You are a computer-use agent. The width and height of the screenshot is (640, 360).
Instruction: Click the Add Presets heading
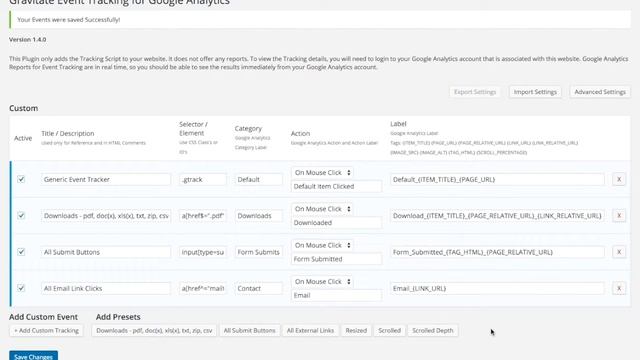[x=118, y=317]
